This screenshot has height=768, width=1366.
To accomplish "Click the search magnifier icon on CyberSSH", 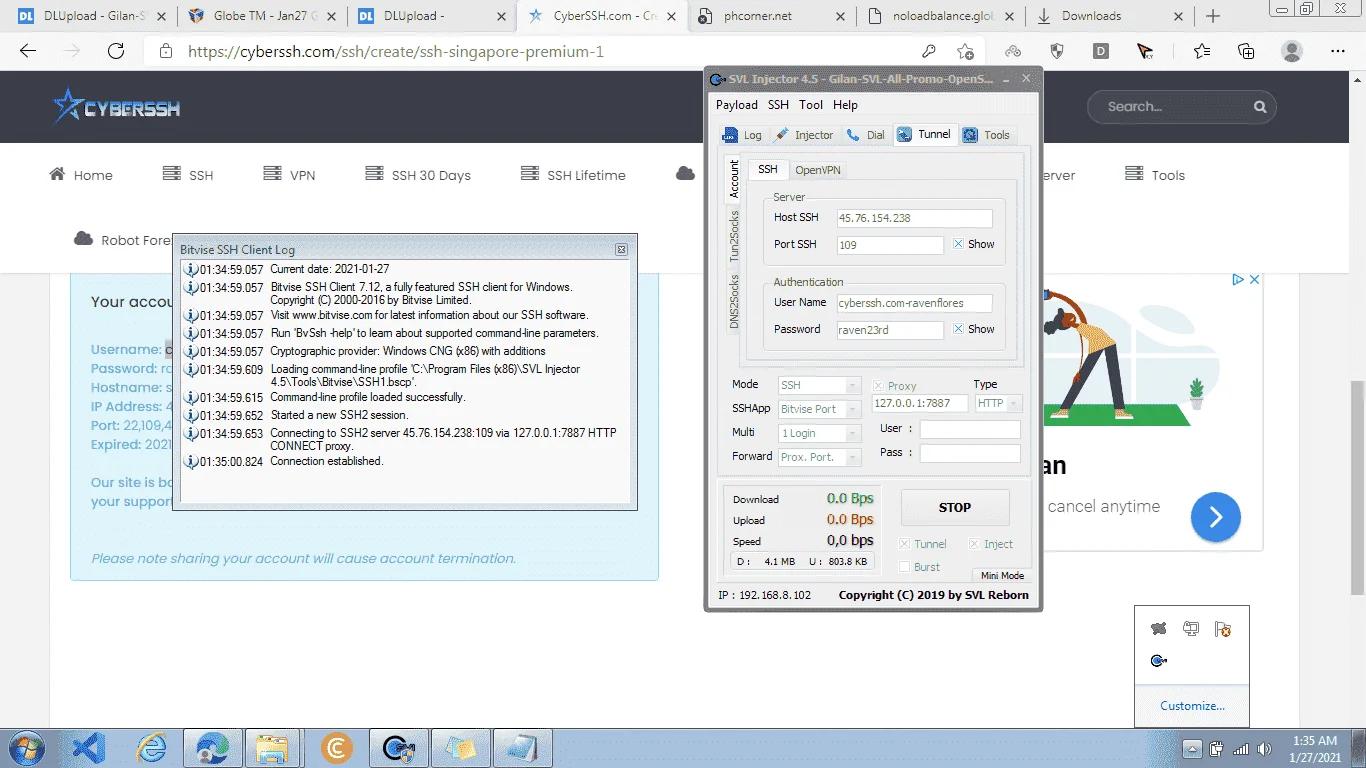I will 1260,107.
